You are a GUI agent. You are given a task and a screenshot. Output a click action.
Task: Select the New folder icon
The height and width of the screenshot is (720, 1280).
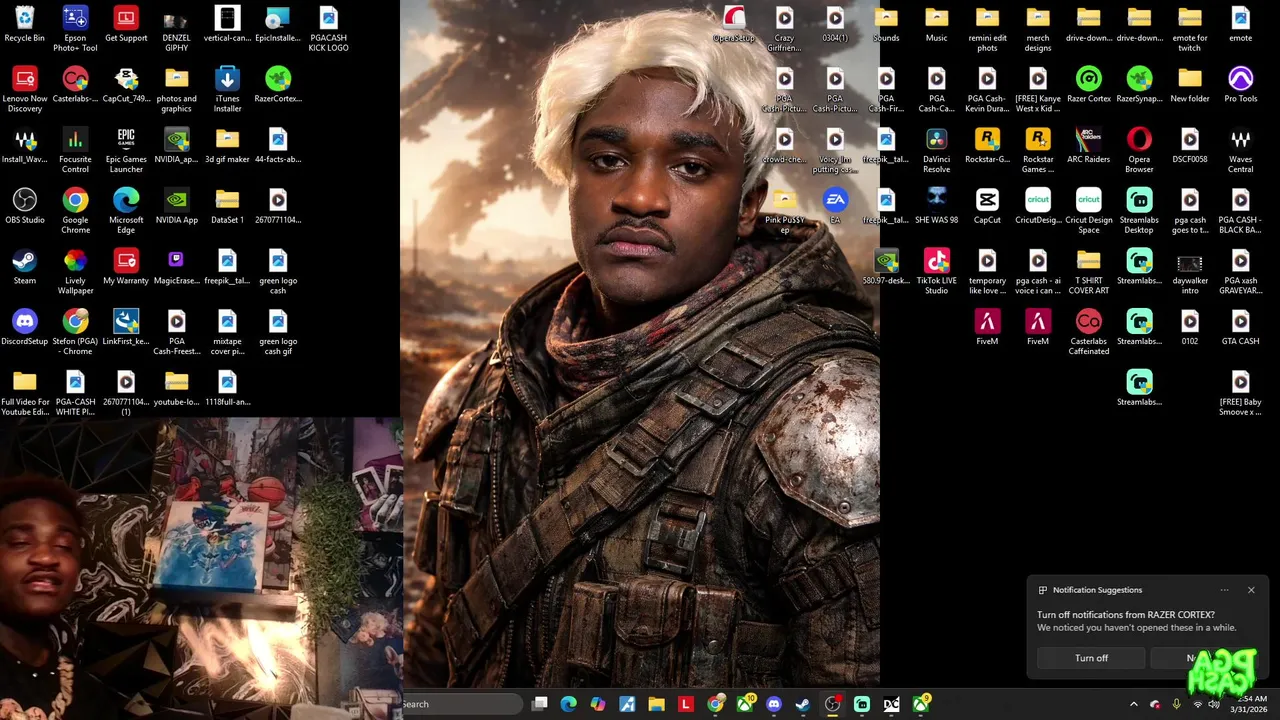click(1190, 85)
